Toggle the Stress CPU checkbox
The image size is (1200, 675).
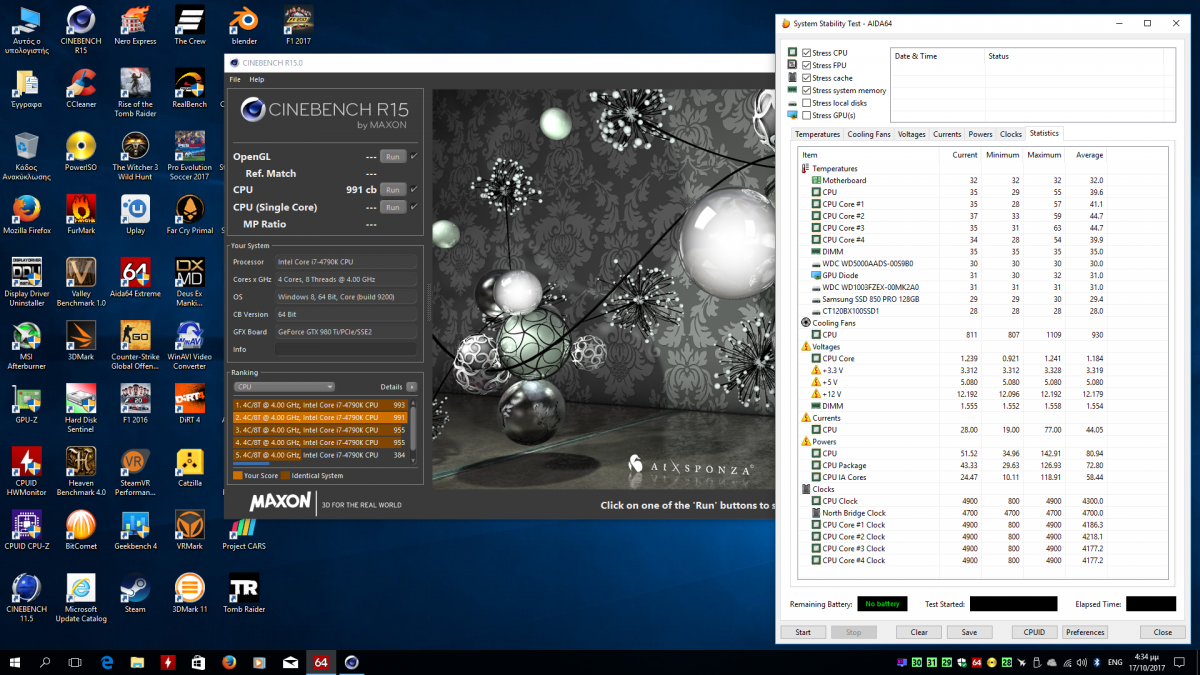point(806,52)
